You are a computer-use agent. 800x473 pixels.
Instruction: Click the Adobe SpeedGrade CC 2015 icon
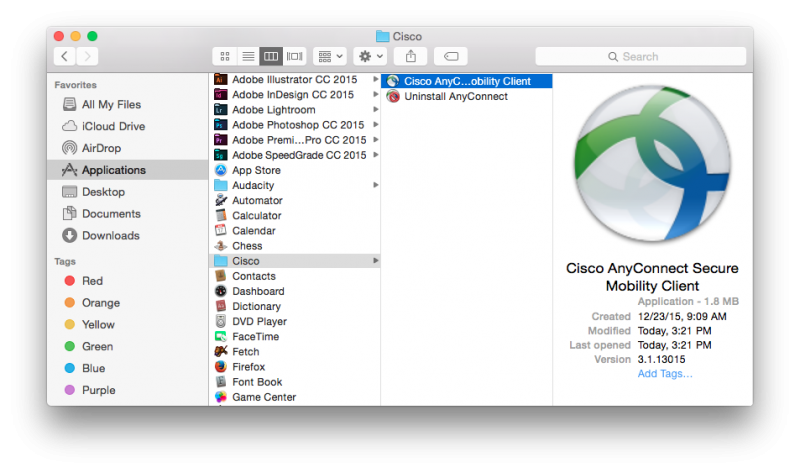220,155
